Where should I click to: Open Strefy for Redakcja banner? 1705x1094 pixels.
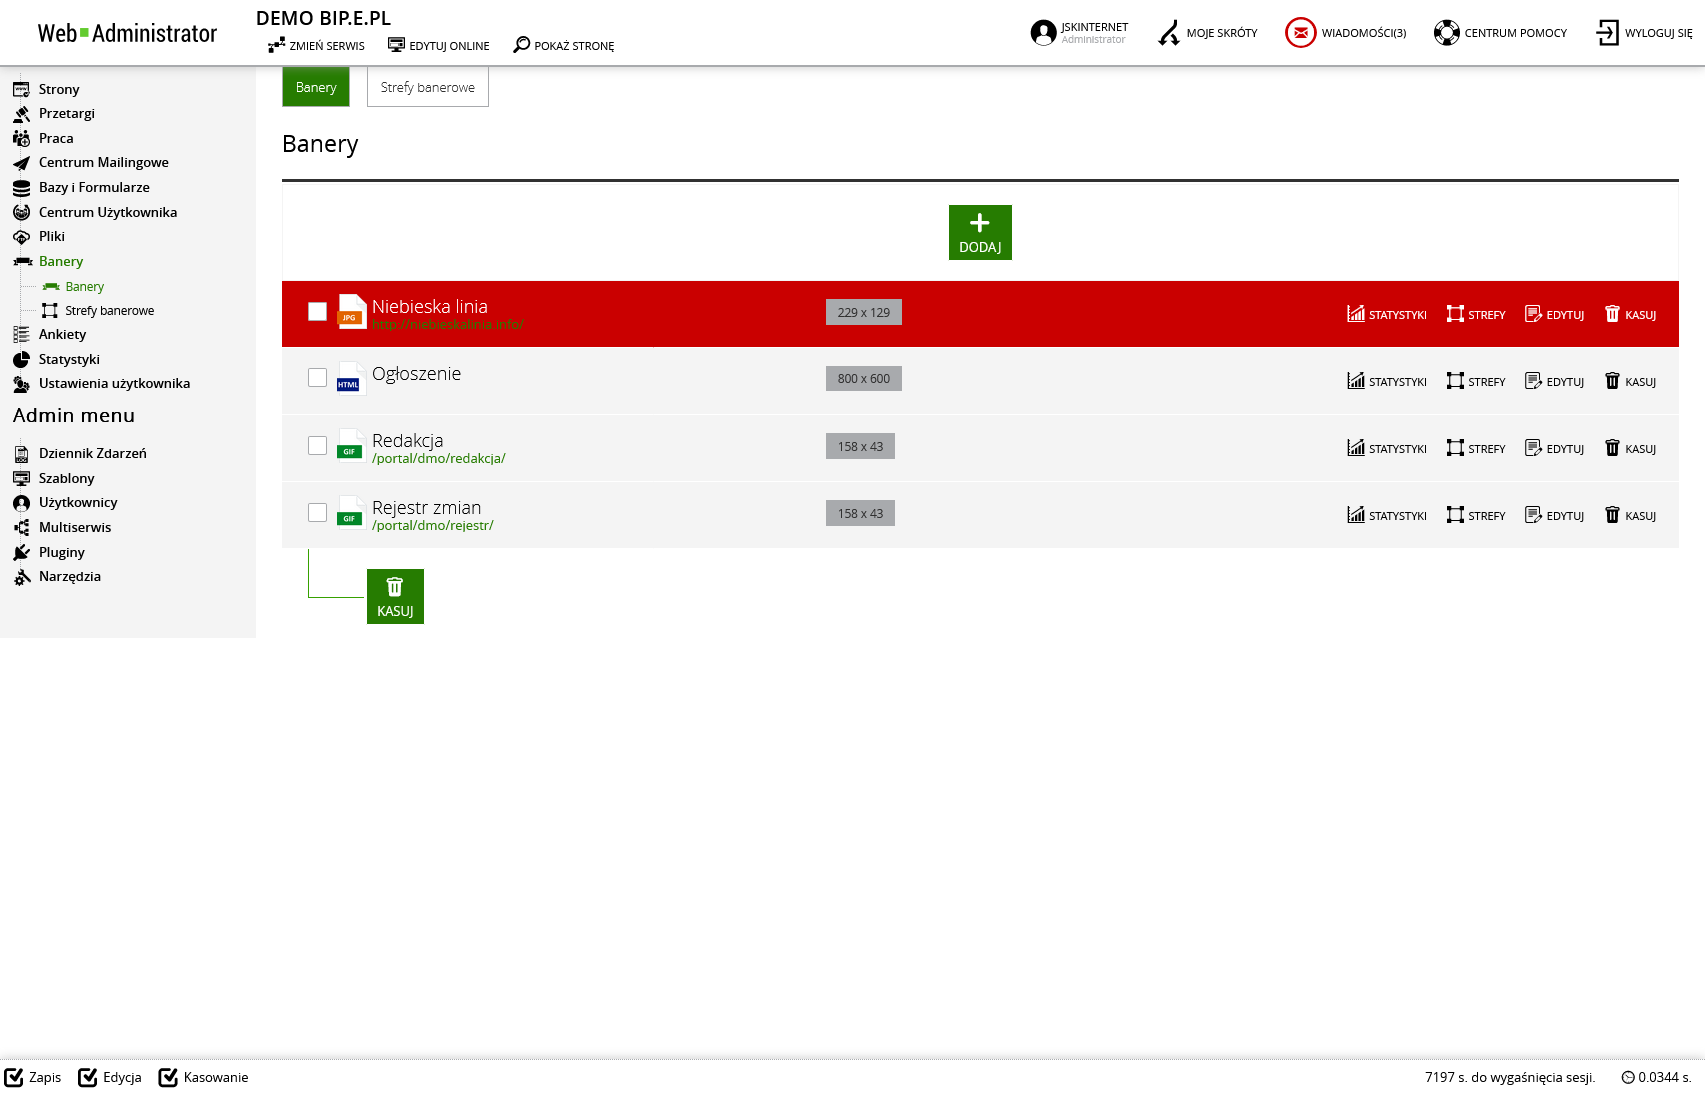1475,448
